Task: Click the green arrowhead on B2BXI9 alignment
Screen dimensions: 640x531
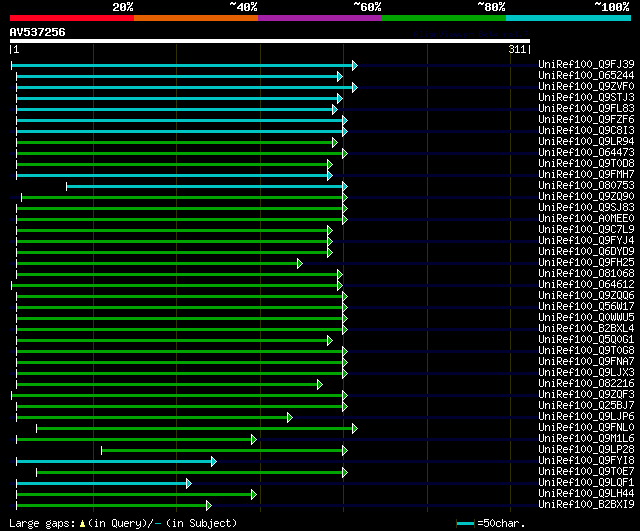Action: pos(209,506)
